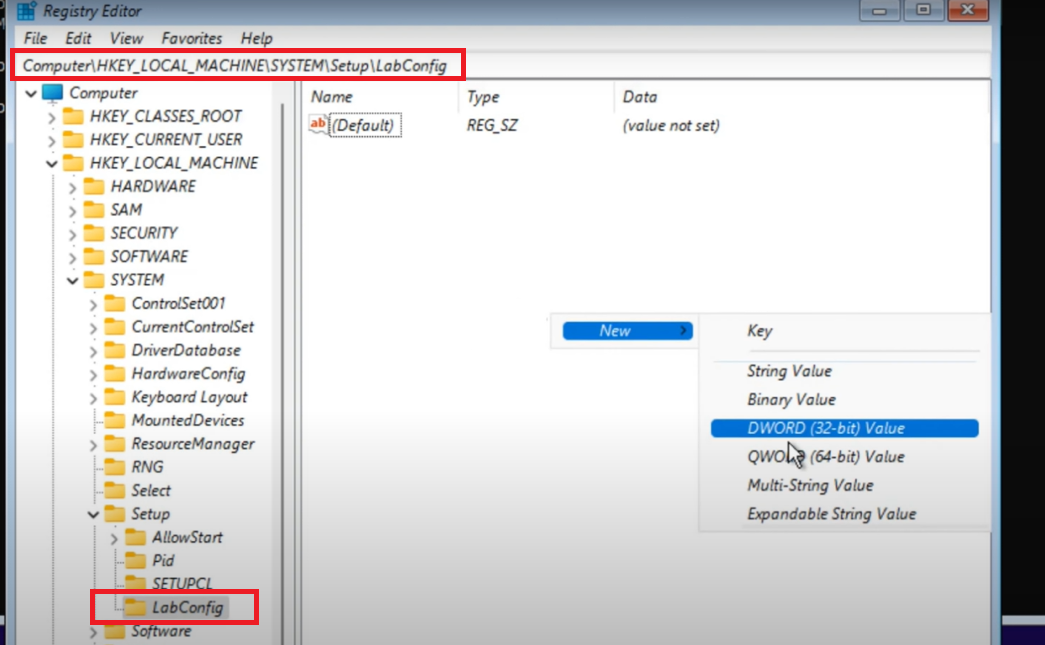Expand the AllowStart key arrow
This screenshot has height=645, width=1045.
click(x=113, y=538)
